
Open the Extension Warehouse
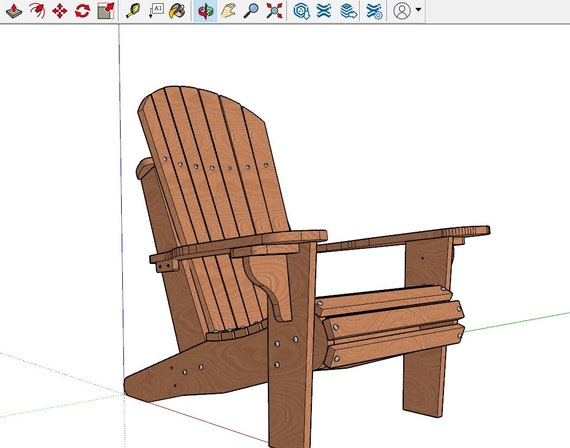point(324,11)
